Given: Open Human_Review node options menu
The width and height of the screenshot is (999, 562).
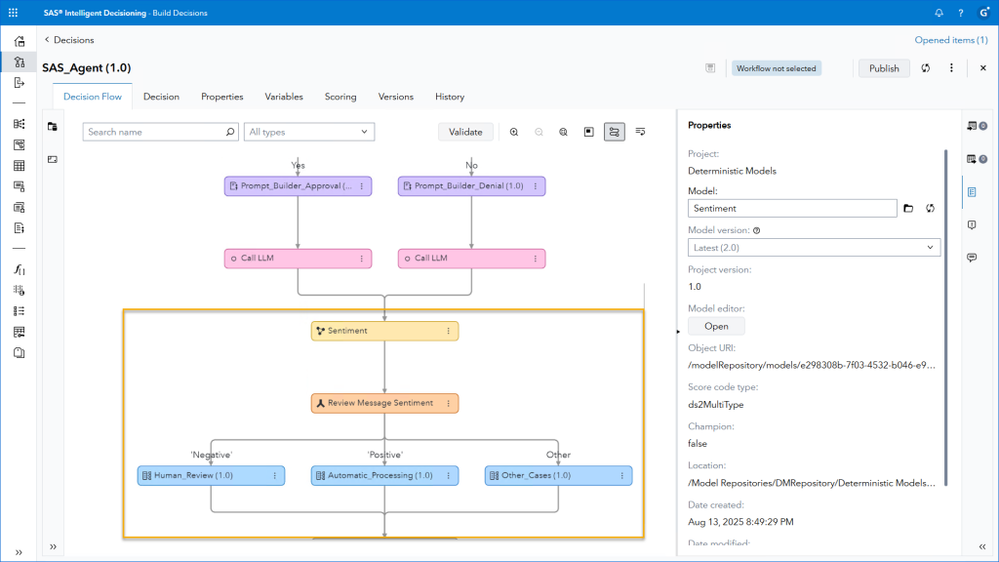Looking at the screenshot, I should click(x=275, y=475).
